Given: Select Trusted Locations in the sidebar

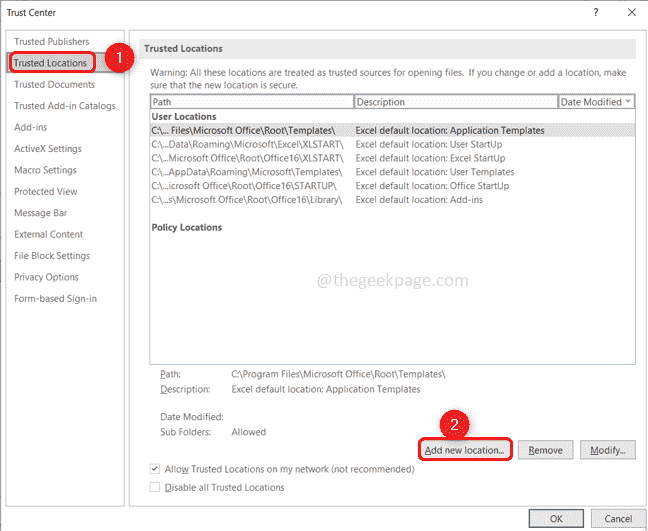Looking at the screenshot, I should click(x=50, y=63).
